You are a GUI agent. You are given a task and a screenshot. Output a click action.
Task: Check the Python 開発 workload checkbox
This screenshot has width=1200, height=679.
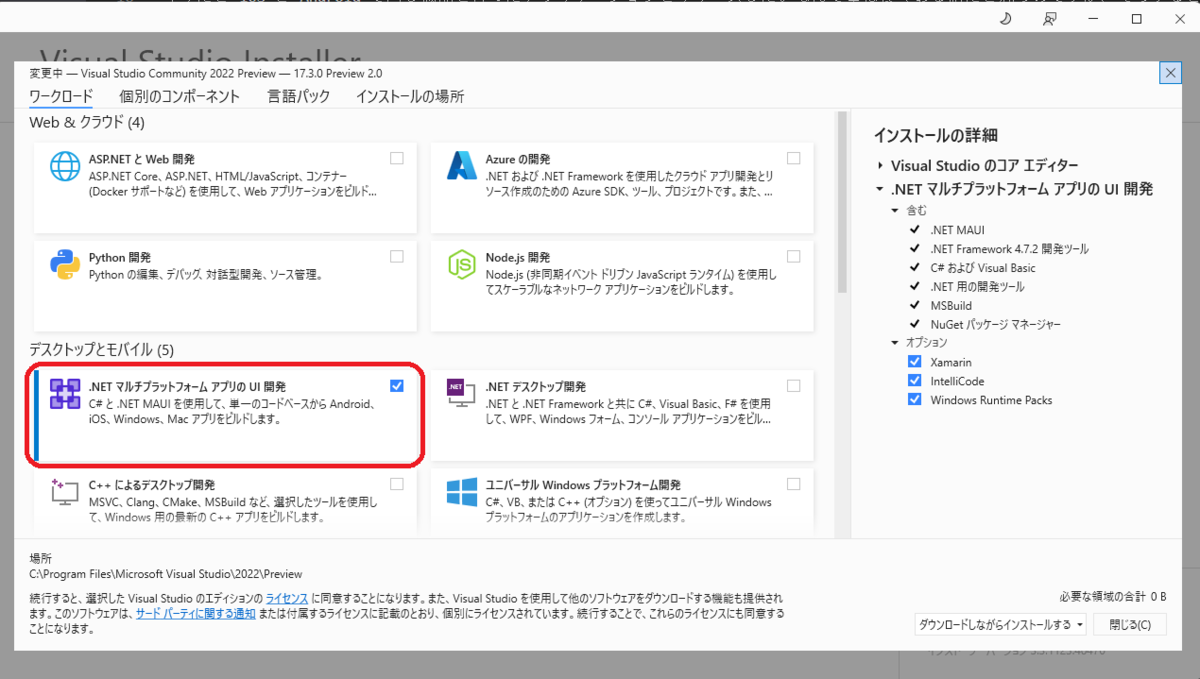pyautogui.click(x=397, y=256)
